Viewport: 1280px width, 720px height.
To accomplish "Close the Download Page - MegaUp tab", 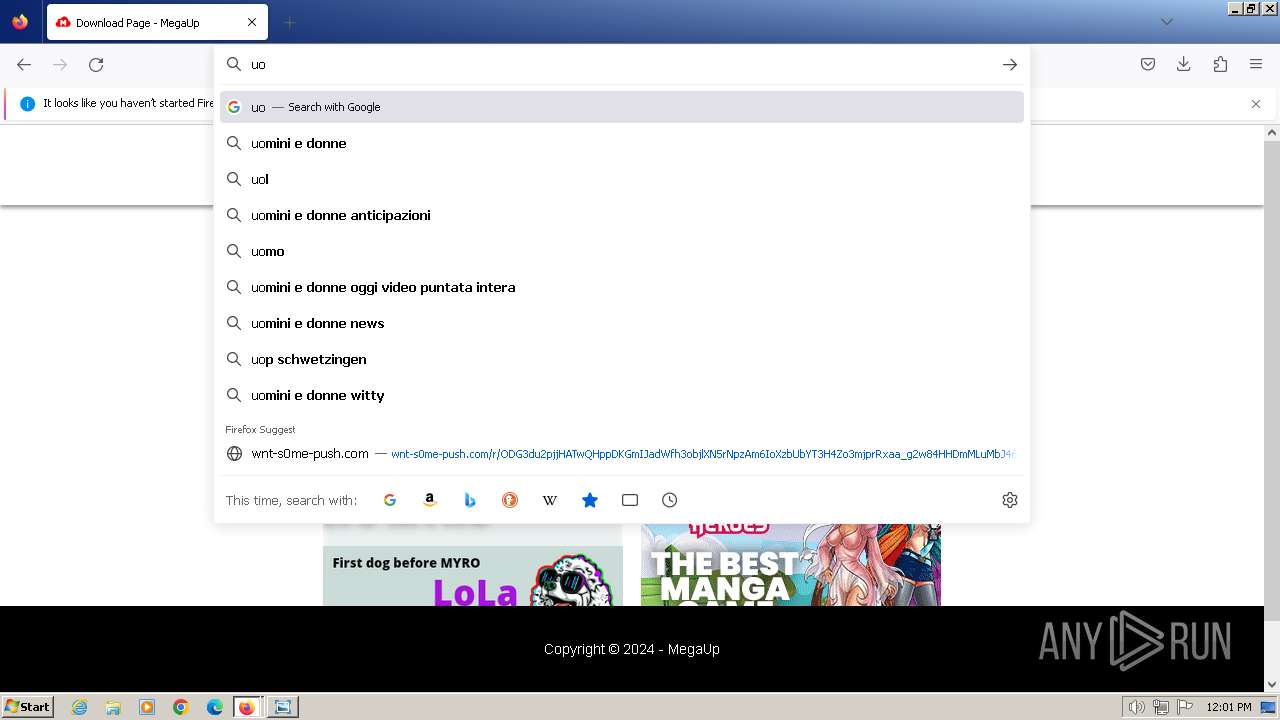I will [252, 22].
